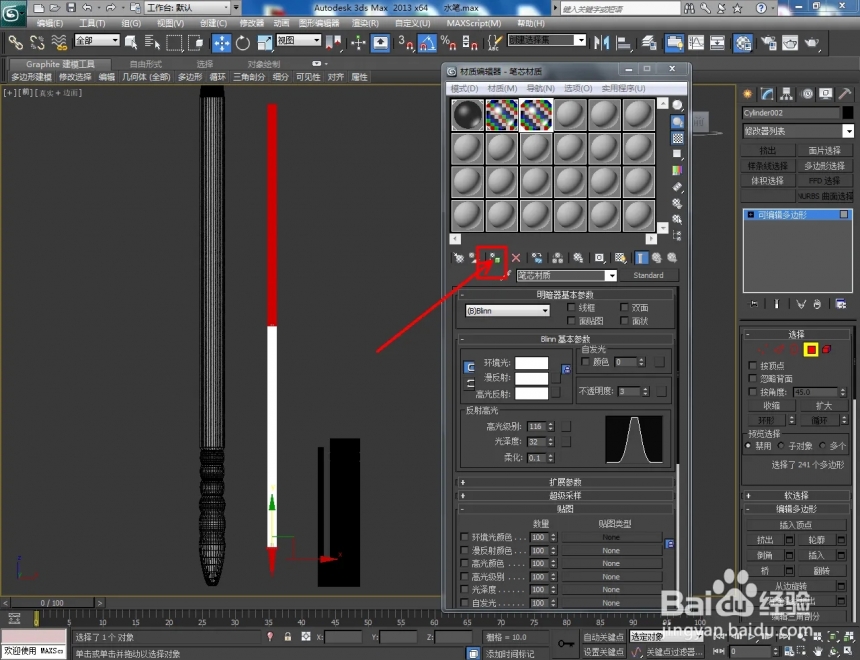Open the 导航(N) menu in material editor
Viewport: 860px width, 660px height.
[540, 88]
